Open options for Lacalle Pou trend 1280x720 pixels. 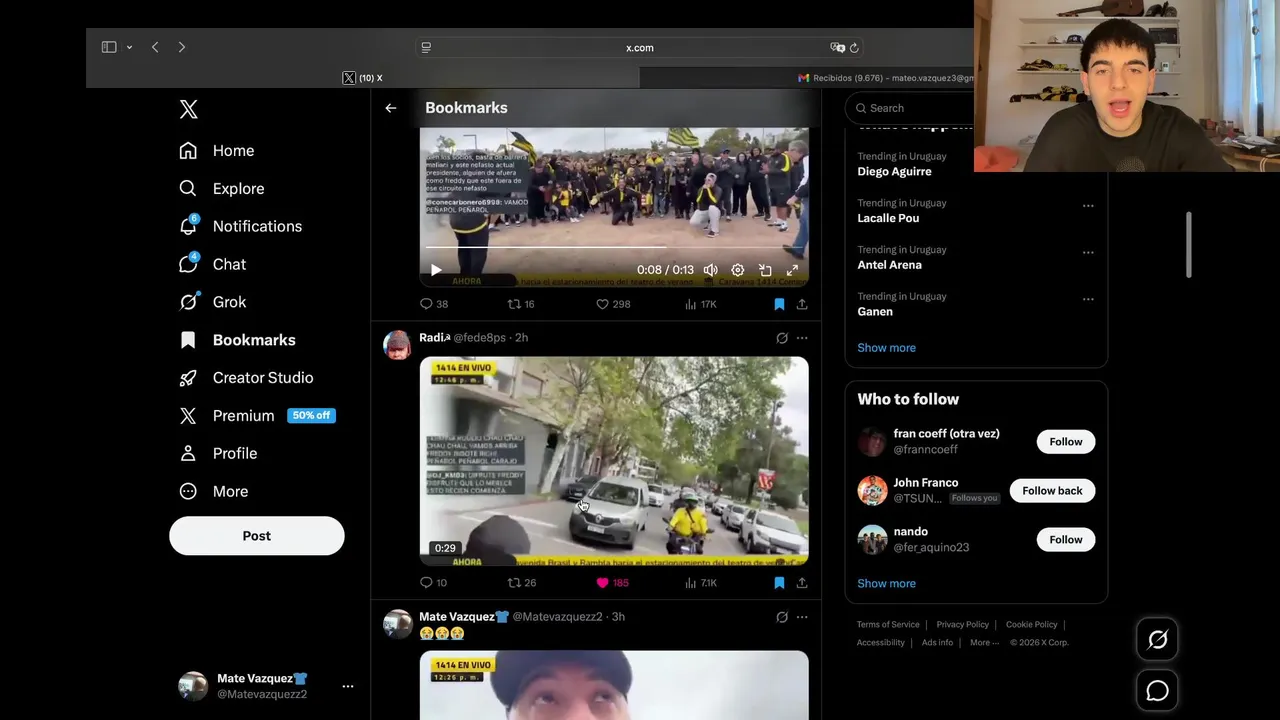click(1088, 206)
